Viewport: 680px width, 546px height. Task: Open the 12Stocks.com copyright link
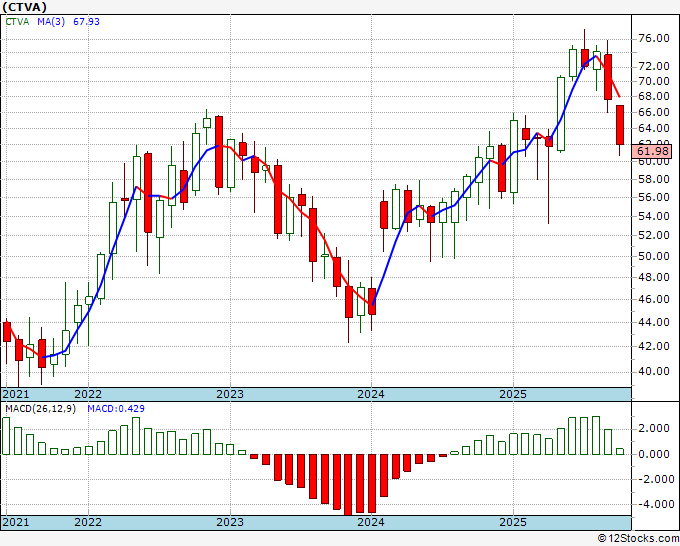click(x=638, y=539)
